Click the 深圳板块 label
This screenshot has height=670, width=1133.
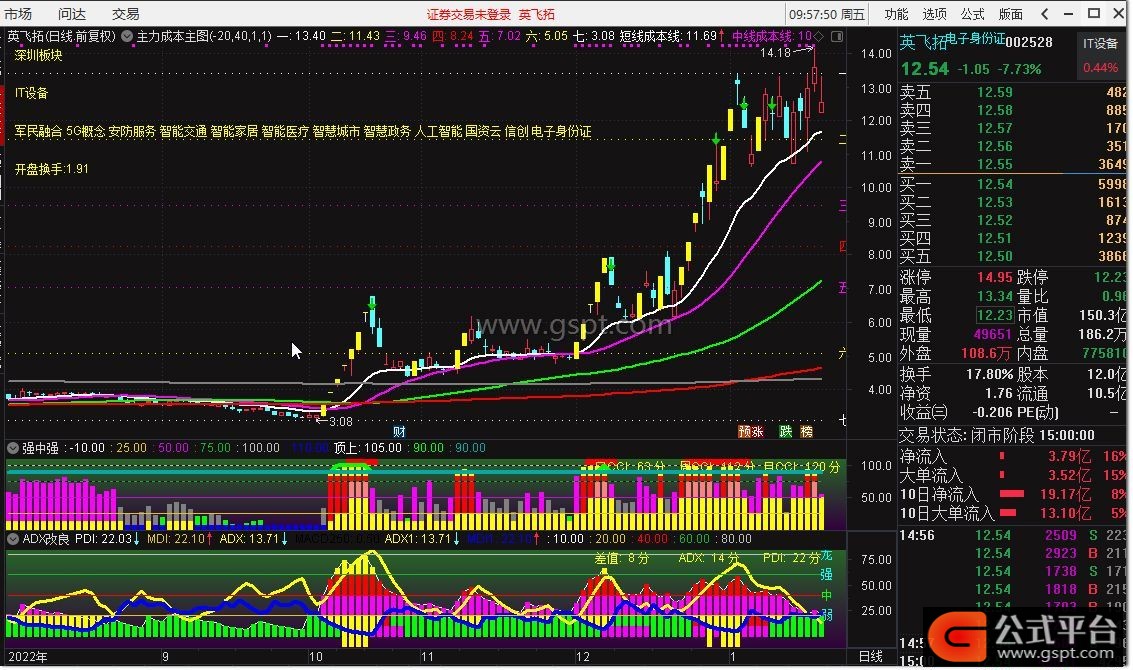[39, 55]
